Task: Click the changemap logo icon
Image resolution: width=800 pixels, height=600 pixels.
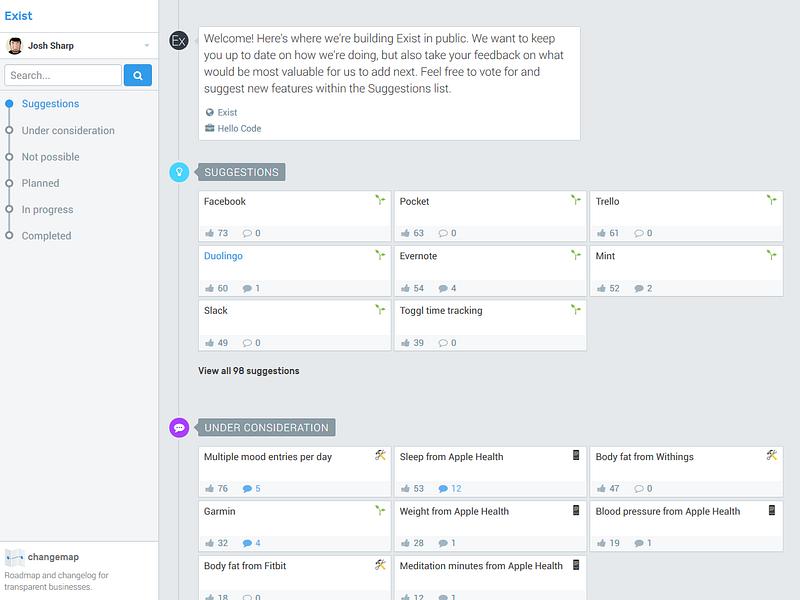Action: 14,557
